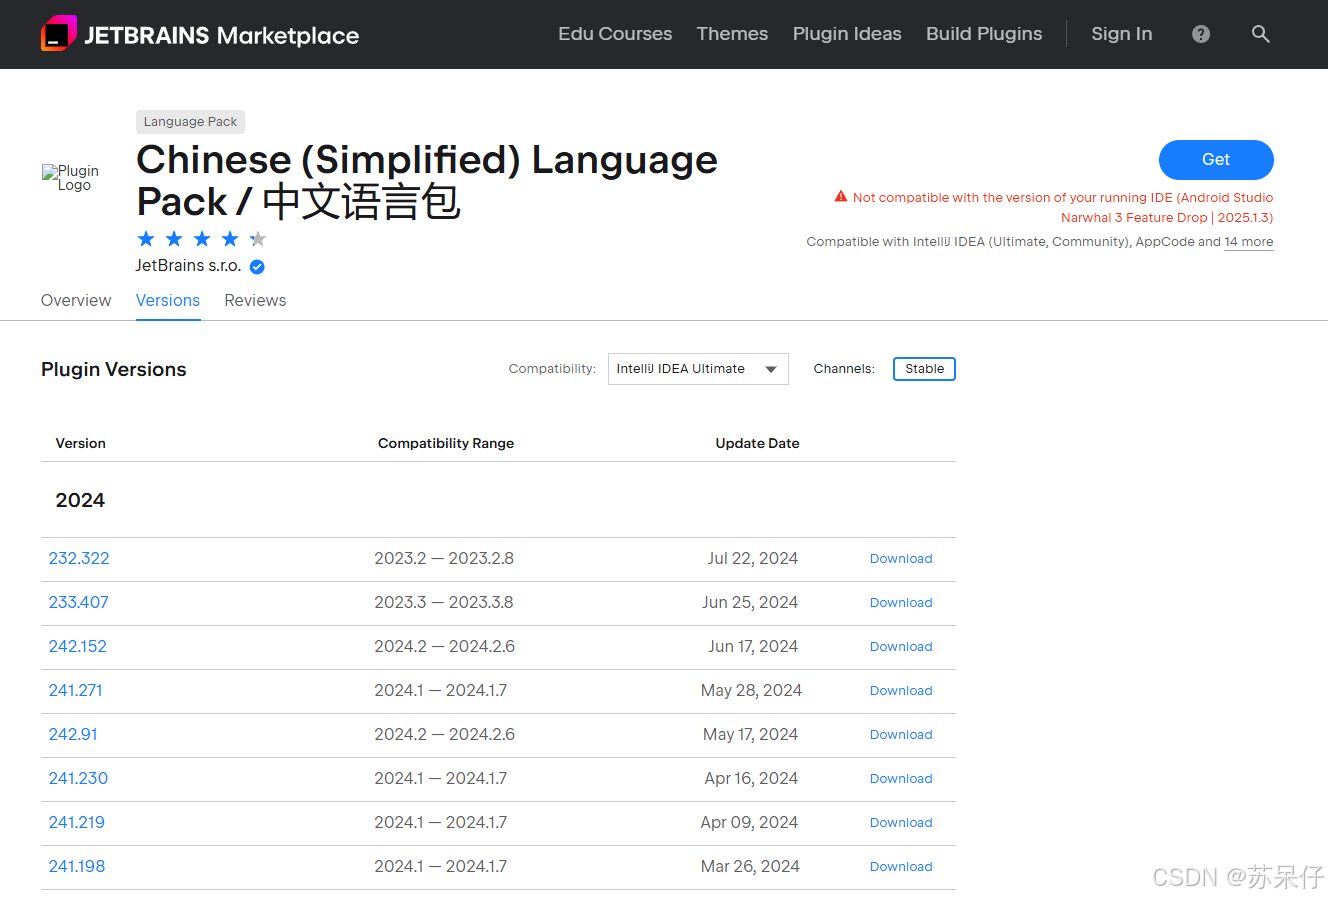Open version 242.91

[73, 734]
